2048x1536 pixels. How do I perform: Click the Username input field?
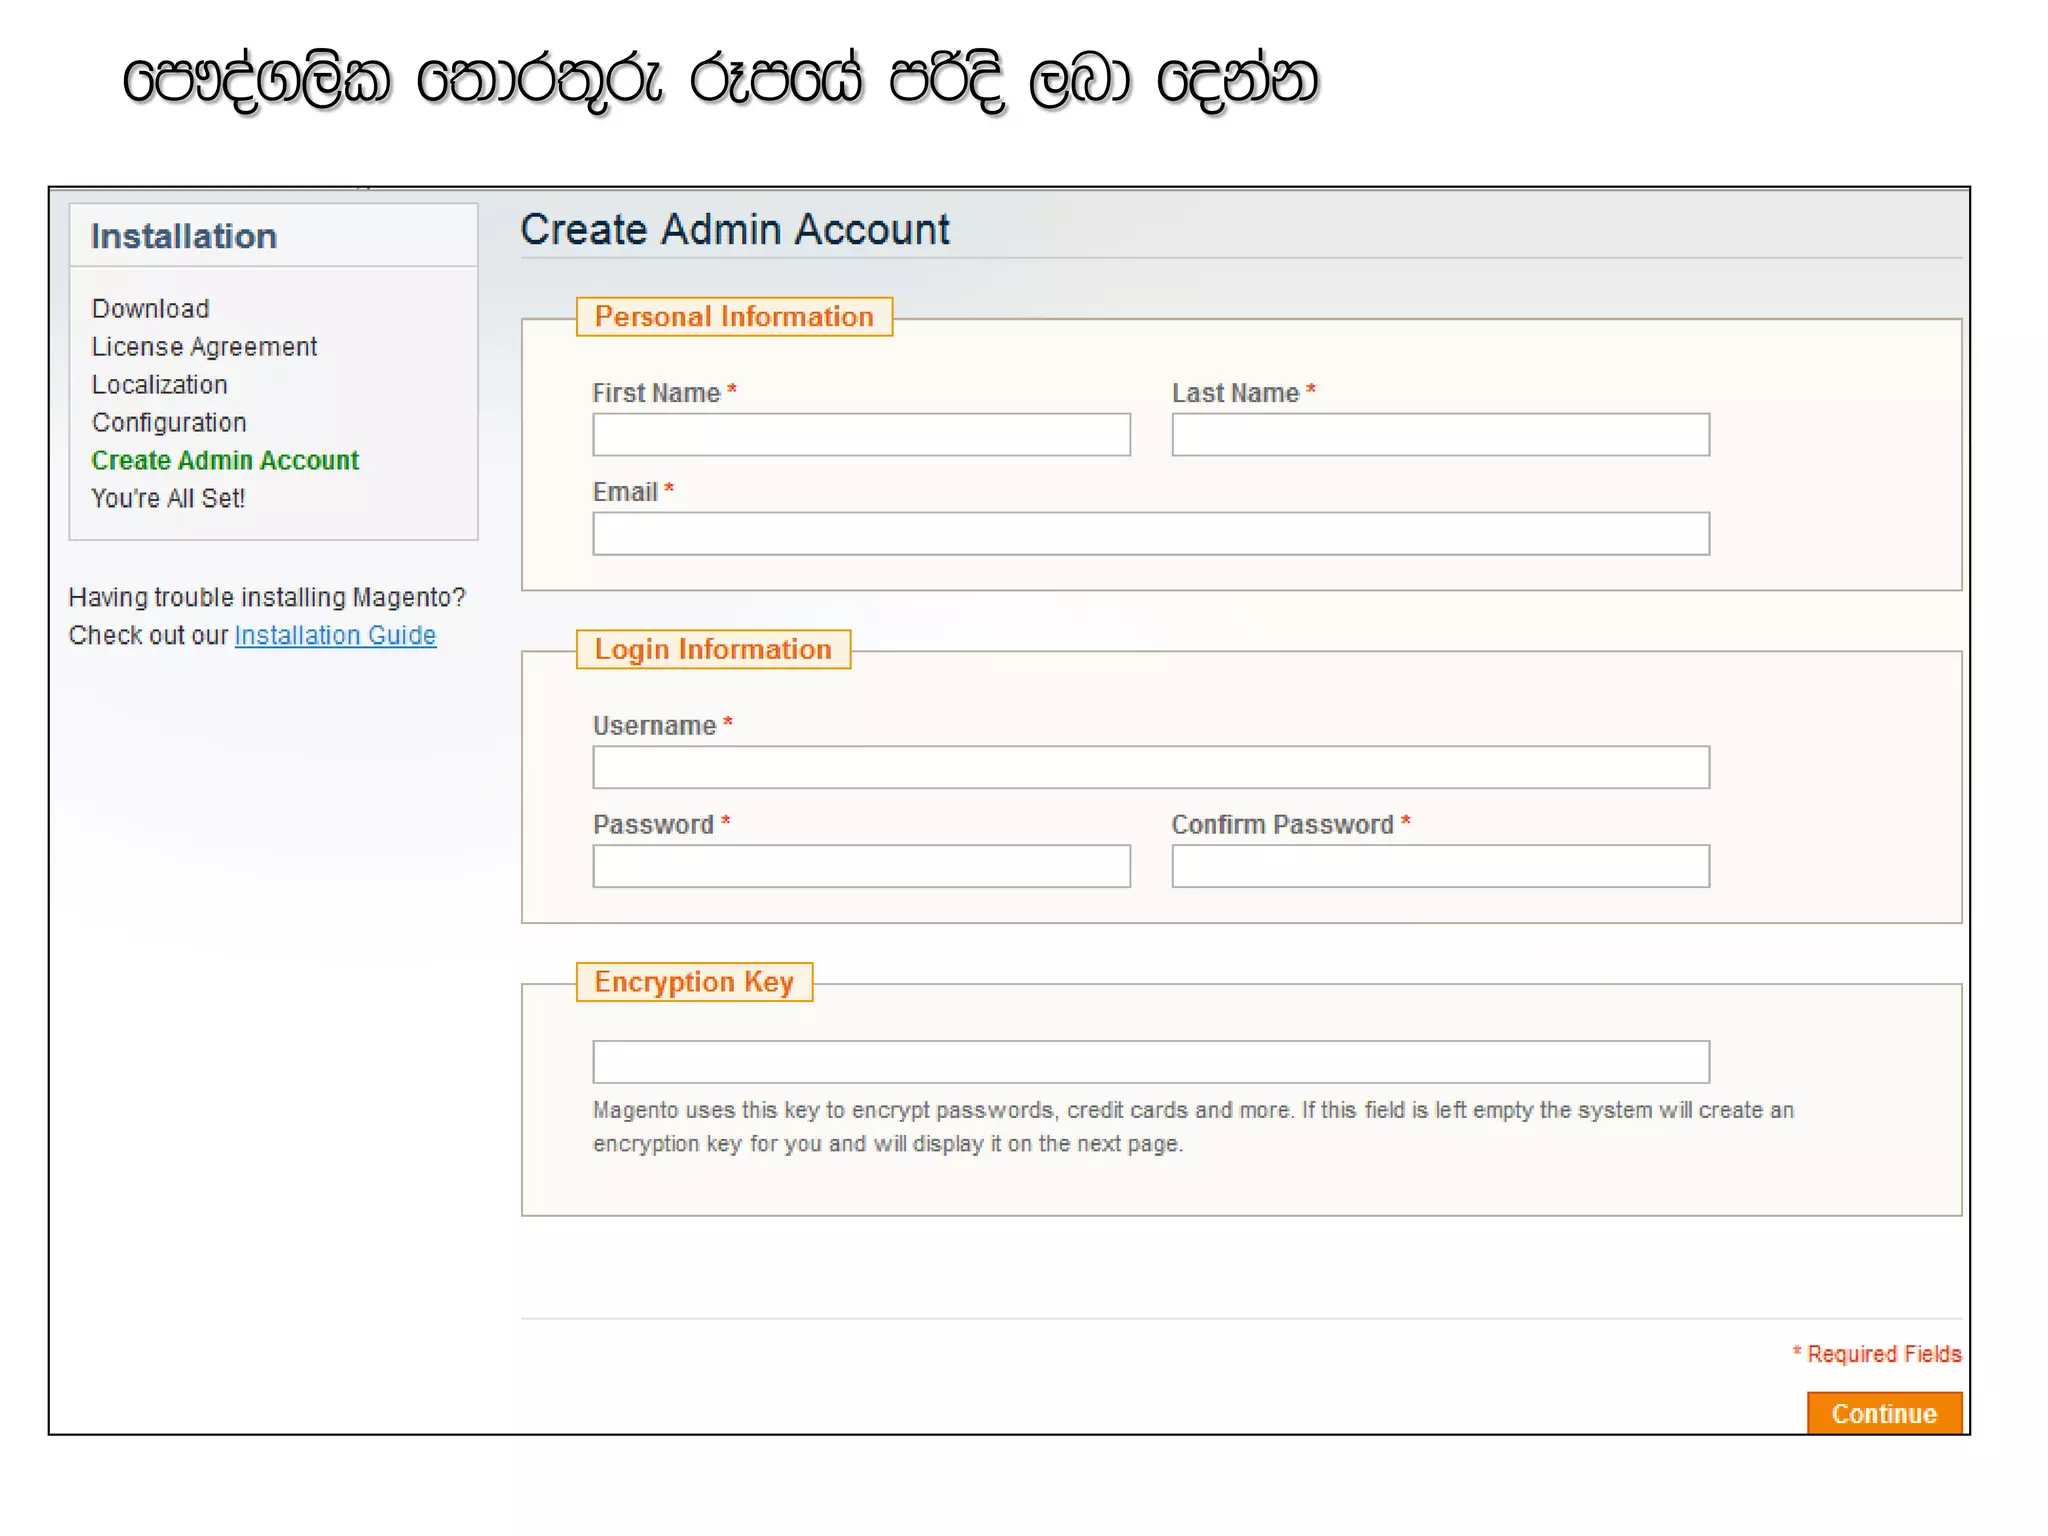[1150, 767]
